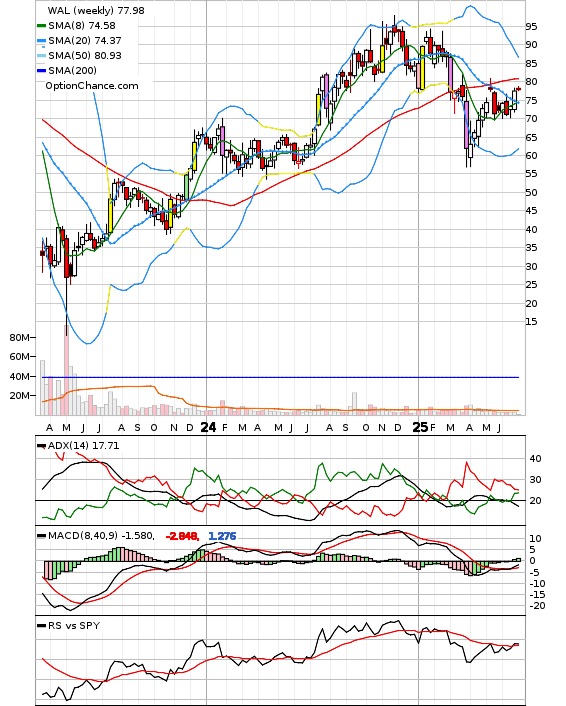This screenshot has height=706, width=566.
Task: Click the WAL (weekly) 77.98 chart title
Action: 96,10
